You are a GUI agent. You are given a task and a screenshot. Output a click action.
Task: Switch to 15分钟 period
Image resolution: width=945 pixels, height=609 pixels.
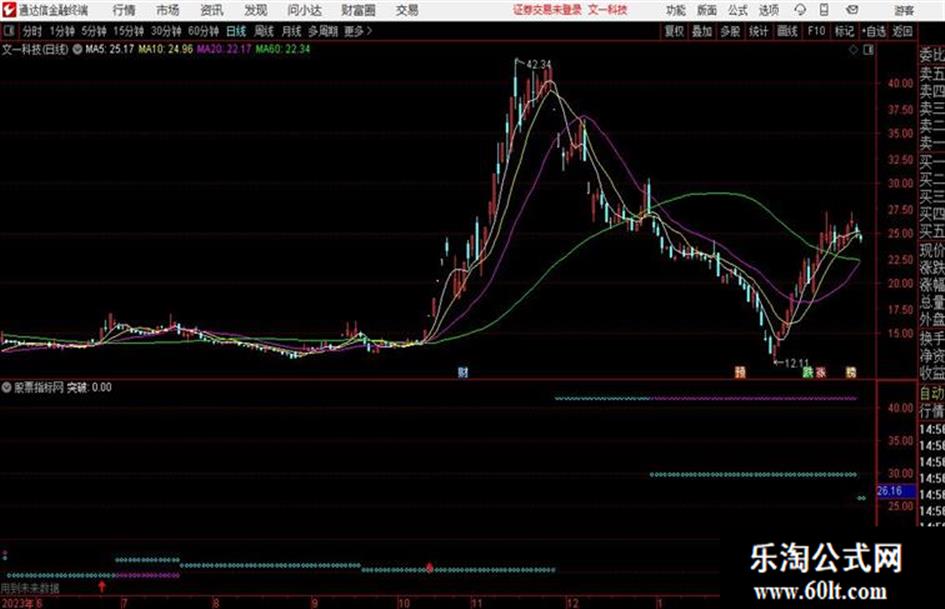pyautogui.click(x=128, y=31)
